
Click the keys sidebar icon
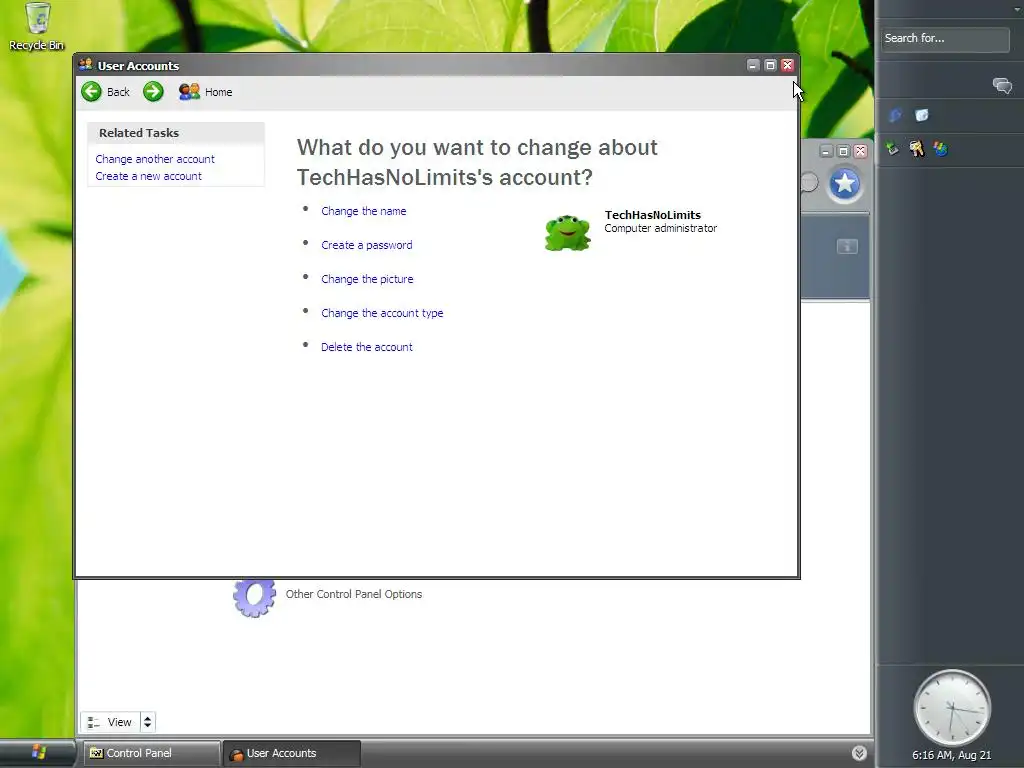[x=916, y=149]
